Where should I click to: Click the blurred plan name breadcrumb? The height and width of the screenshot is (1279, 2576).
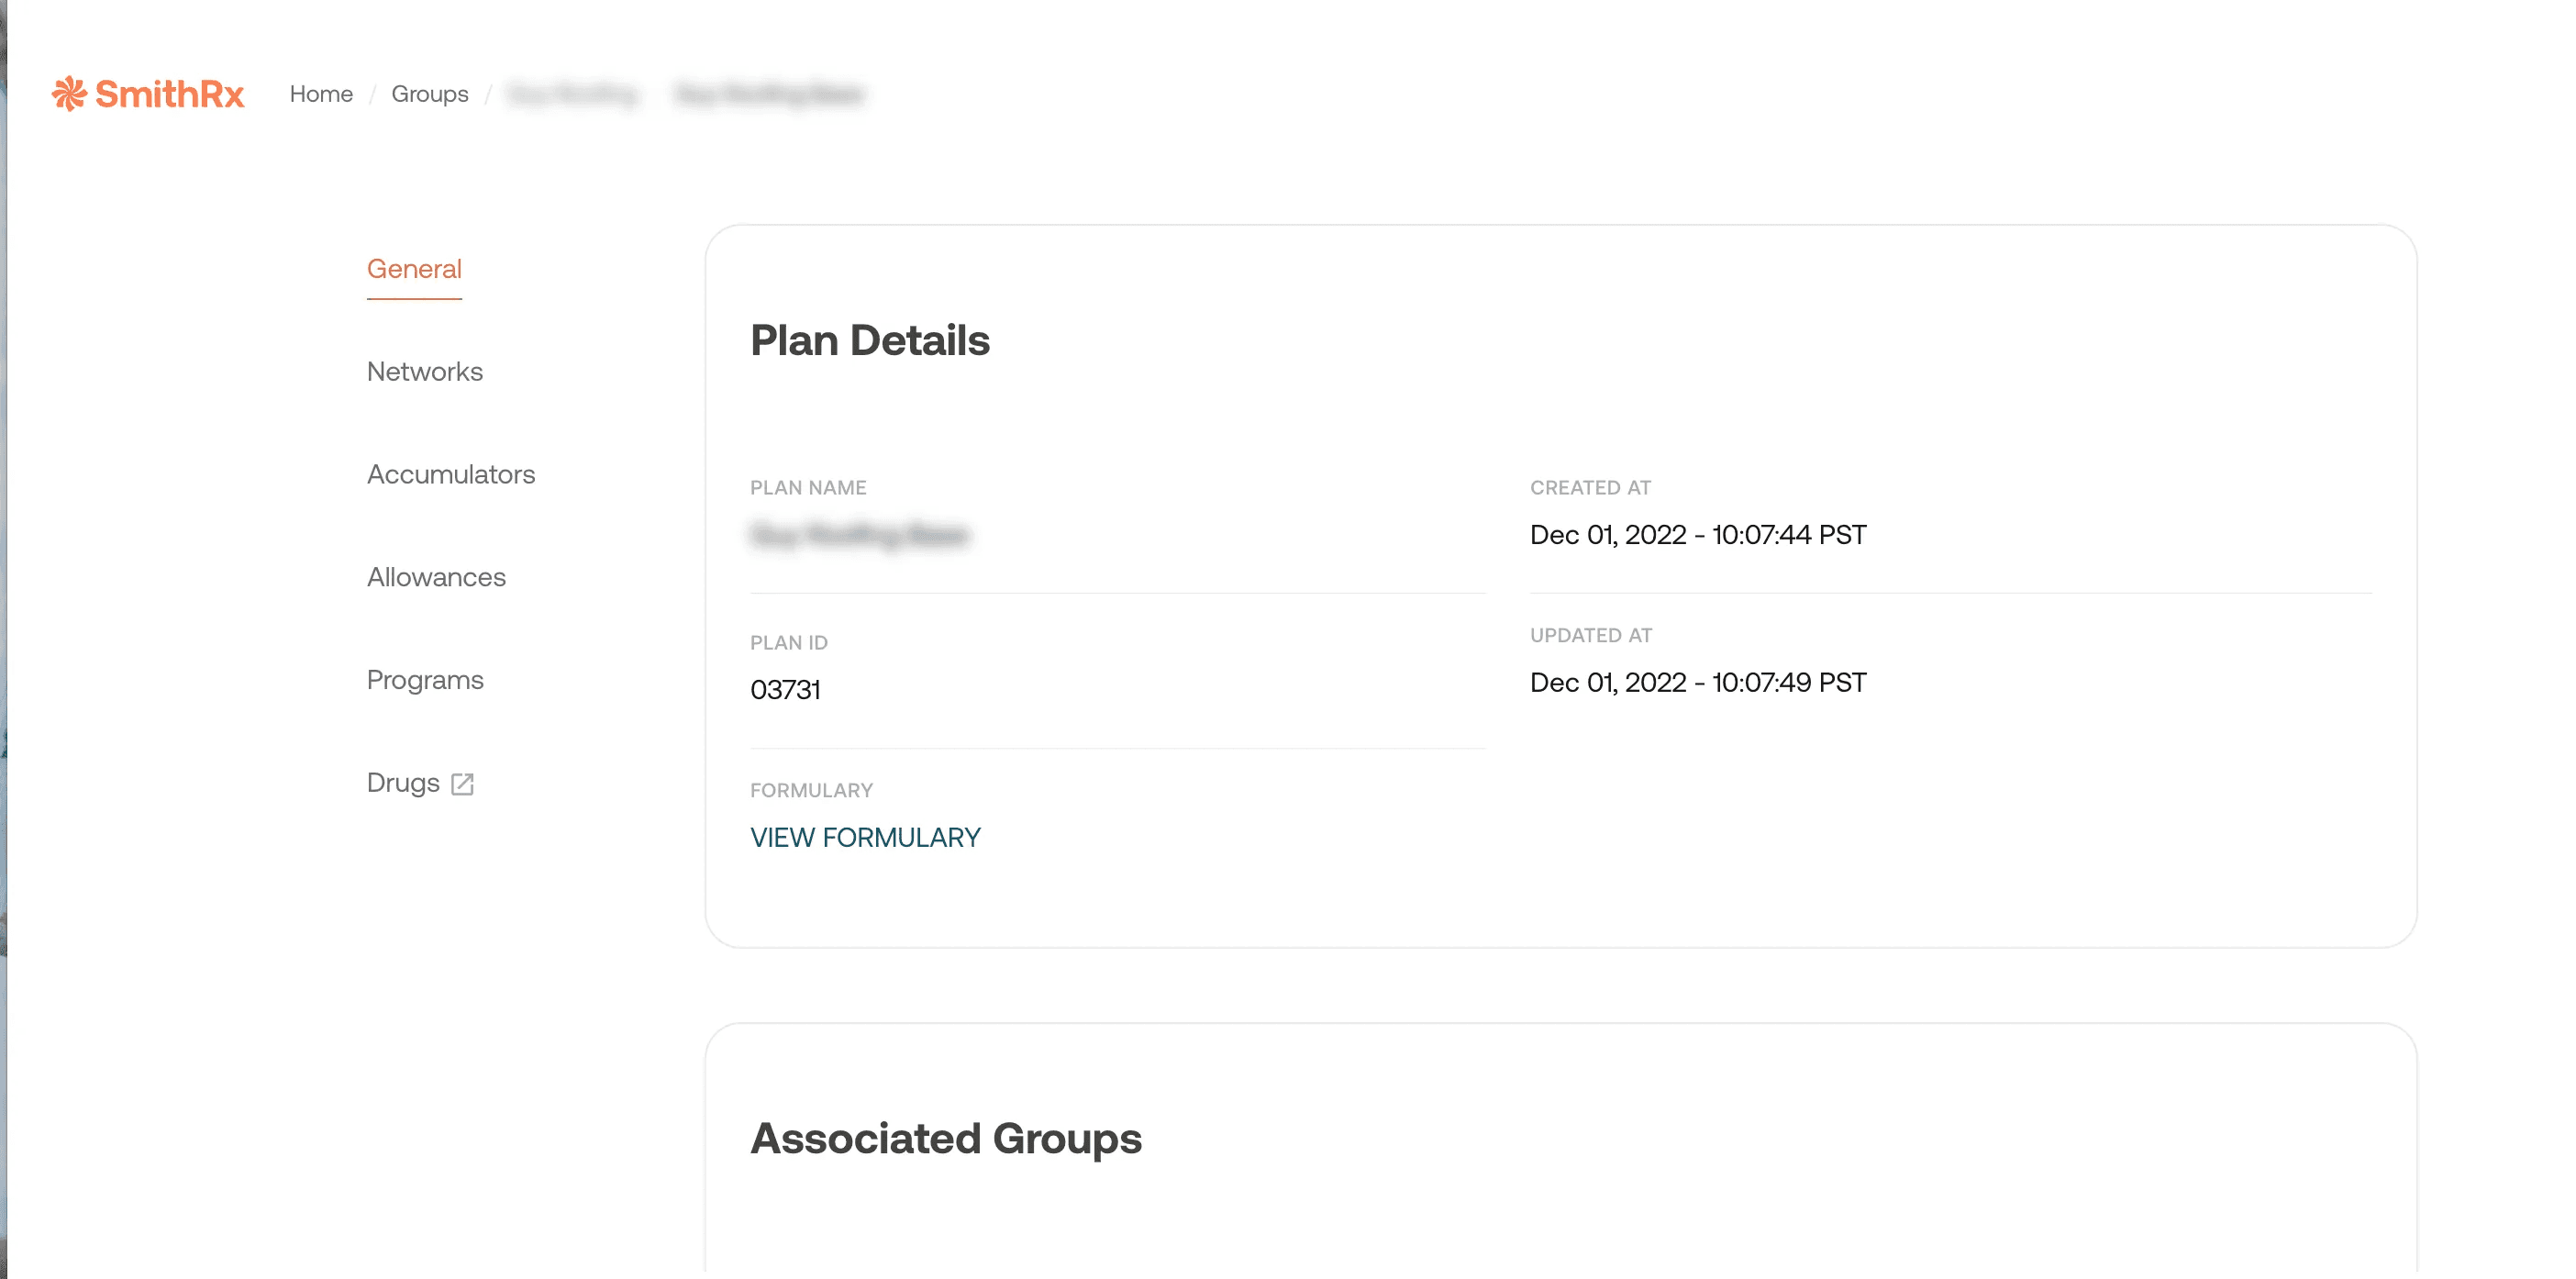tap(769, 94)
